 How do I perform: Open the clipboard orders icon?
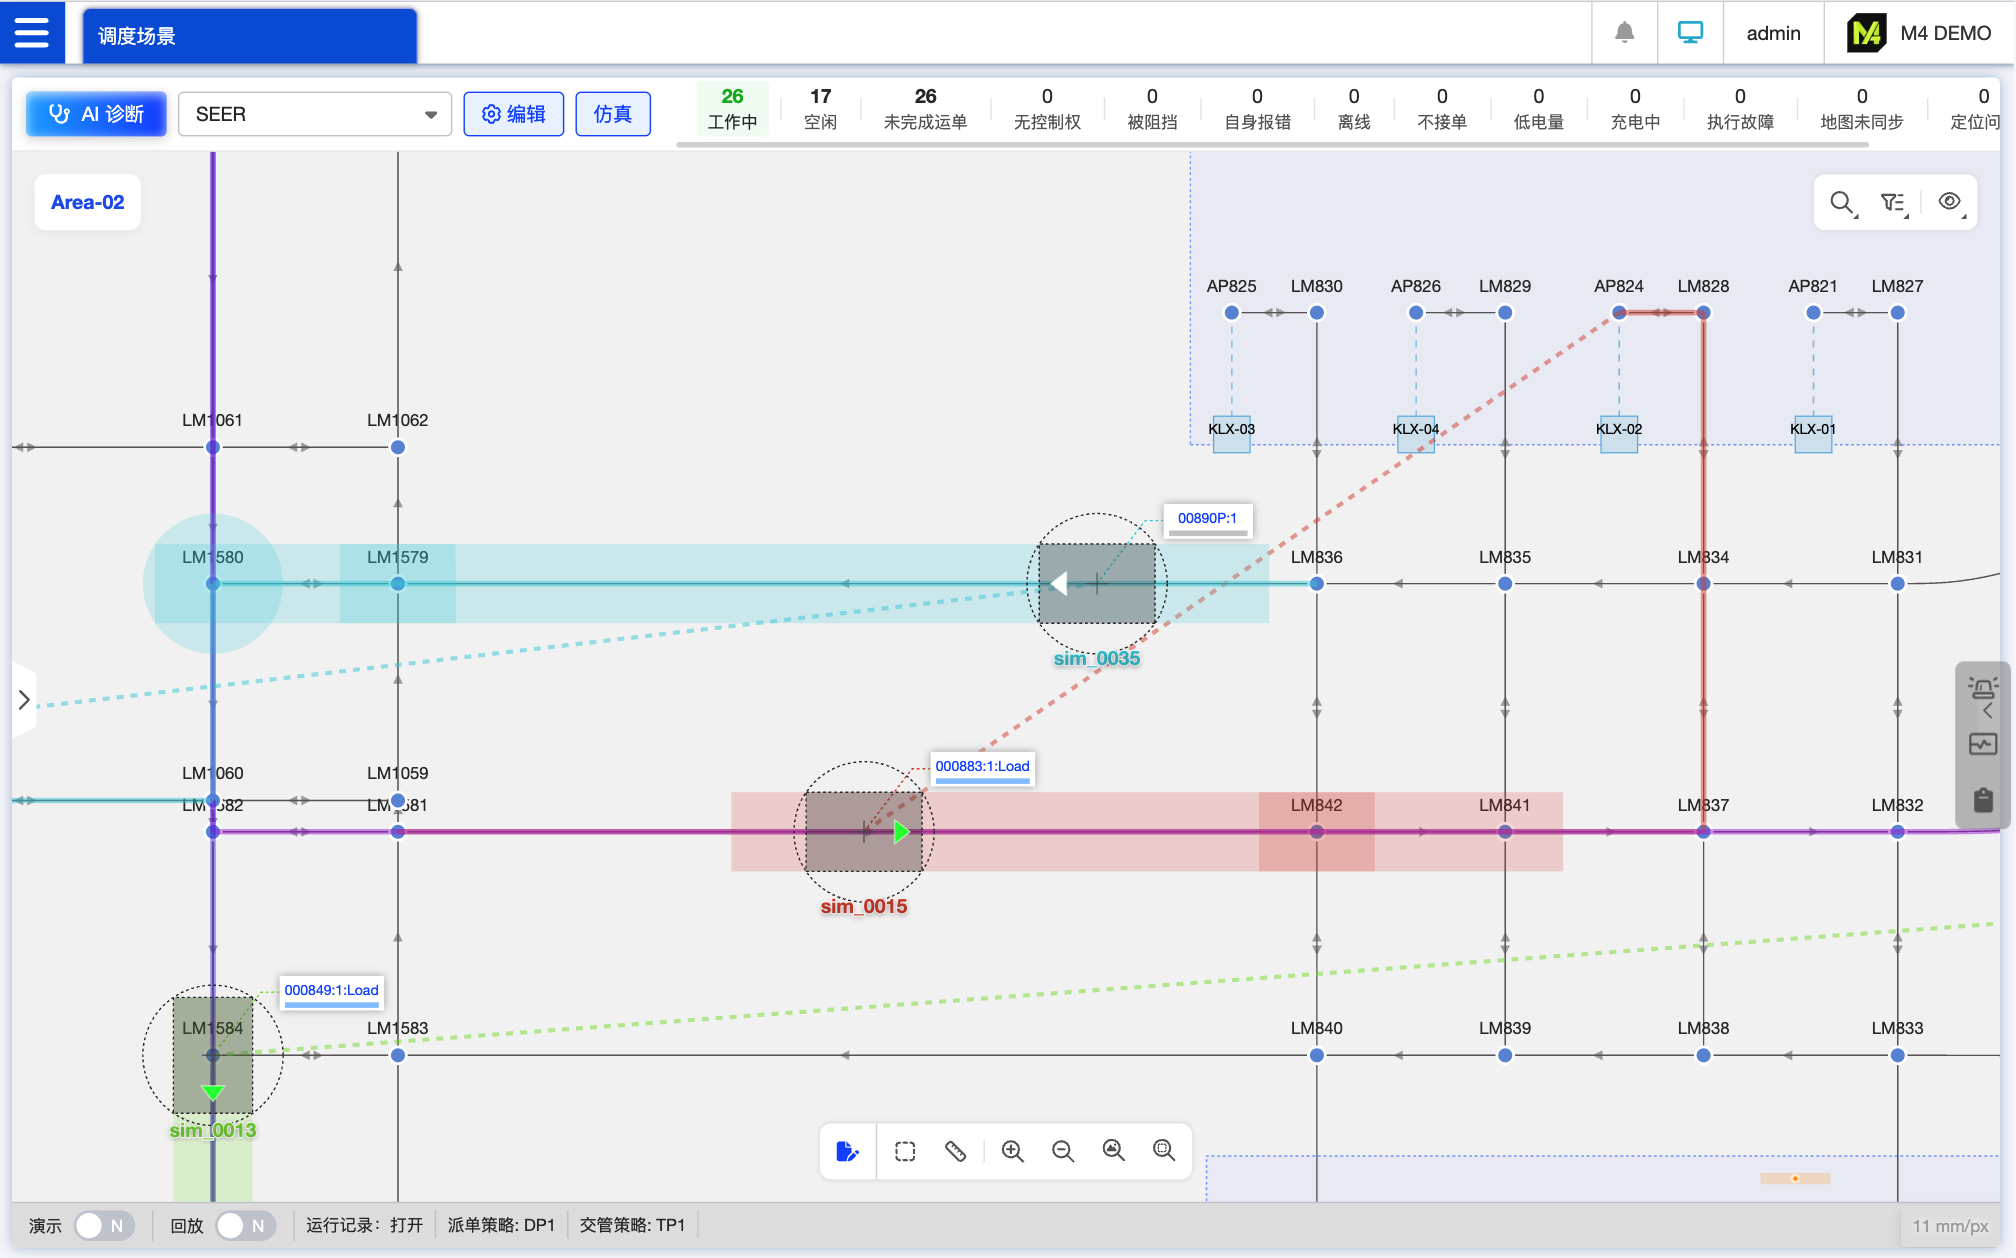[1983, 800]
